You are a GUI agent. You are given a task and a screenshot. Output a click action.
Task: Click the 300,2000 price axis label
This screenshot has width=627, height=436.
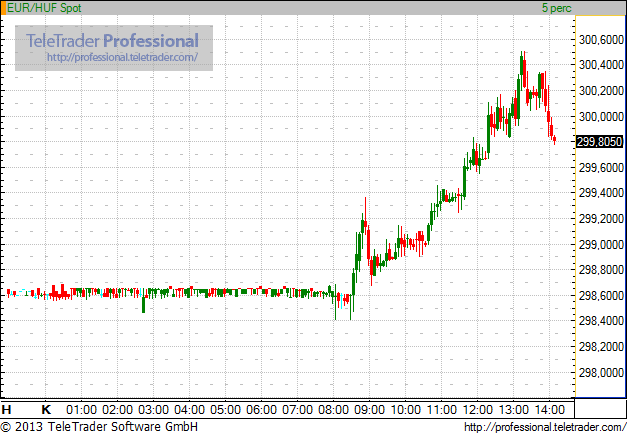tap(601, 91)
